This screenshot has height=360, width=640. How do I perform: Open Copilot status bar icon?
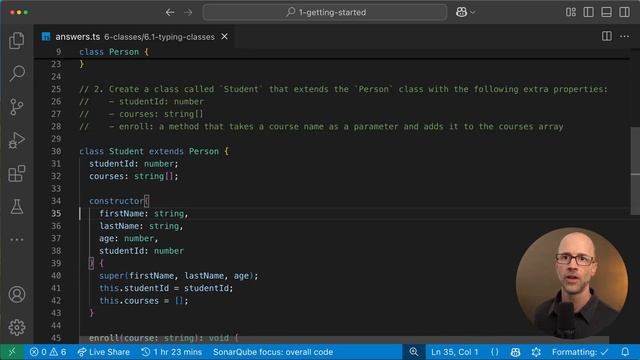[516, 352]
